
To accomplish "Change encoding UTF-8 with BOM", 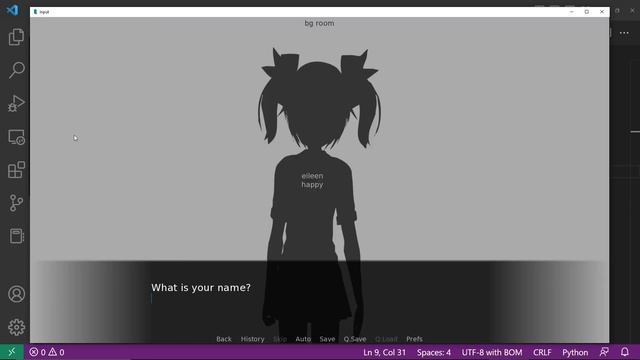I will [491, 352].
